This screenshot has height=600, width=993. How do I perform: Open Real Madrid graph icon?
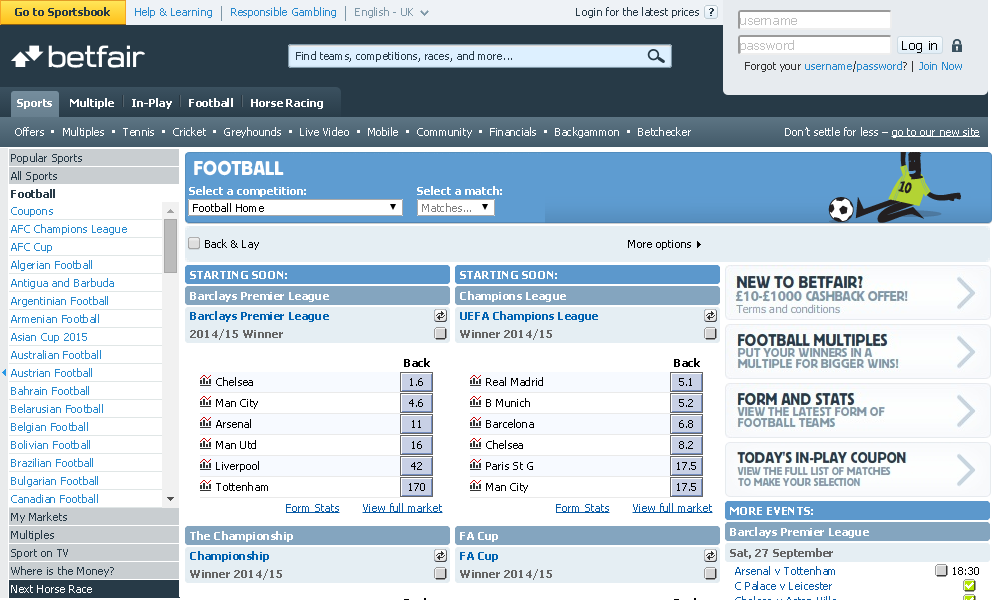[x=475, y=381]
